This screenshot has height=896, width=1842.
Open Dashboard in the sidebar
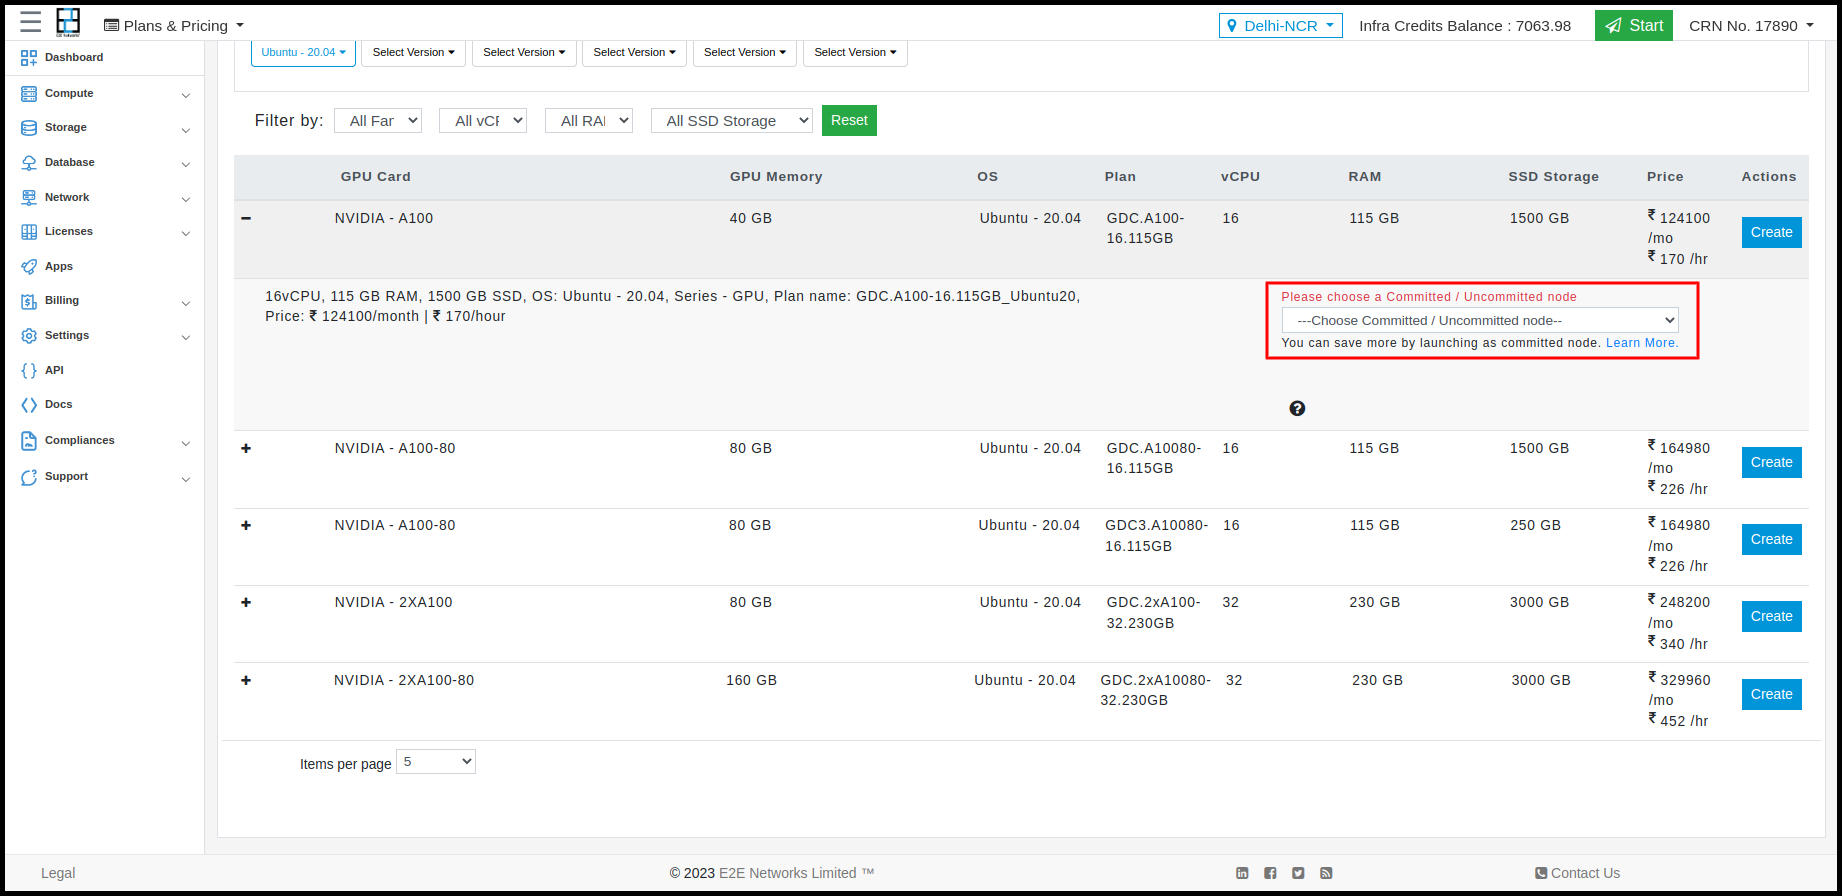(74, 58)
